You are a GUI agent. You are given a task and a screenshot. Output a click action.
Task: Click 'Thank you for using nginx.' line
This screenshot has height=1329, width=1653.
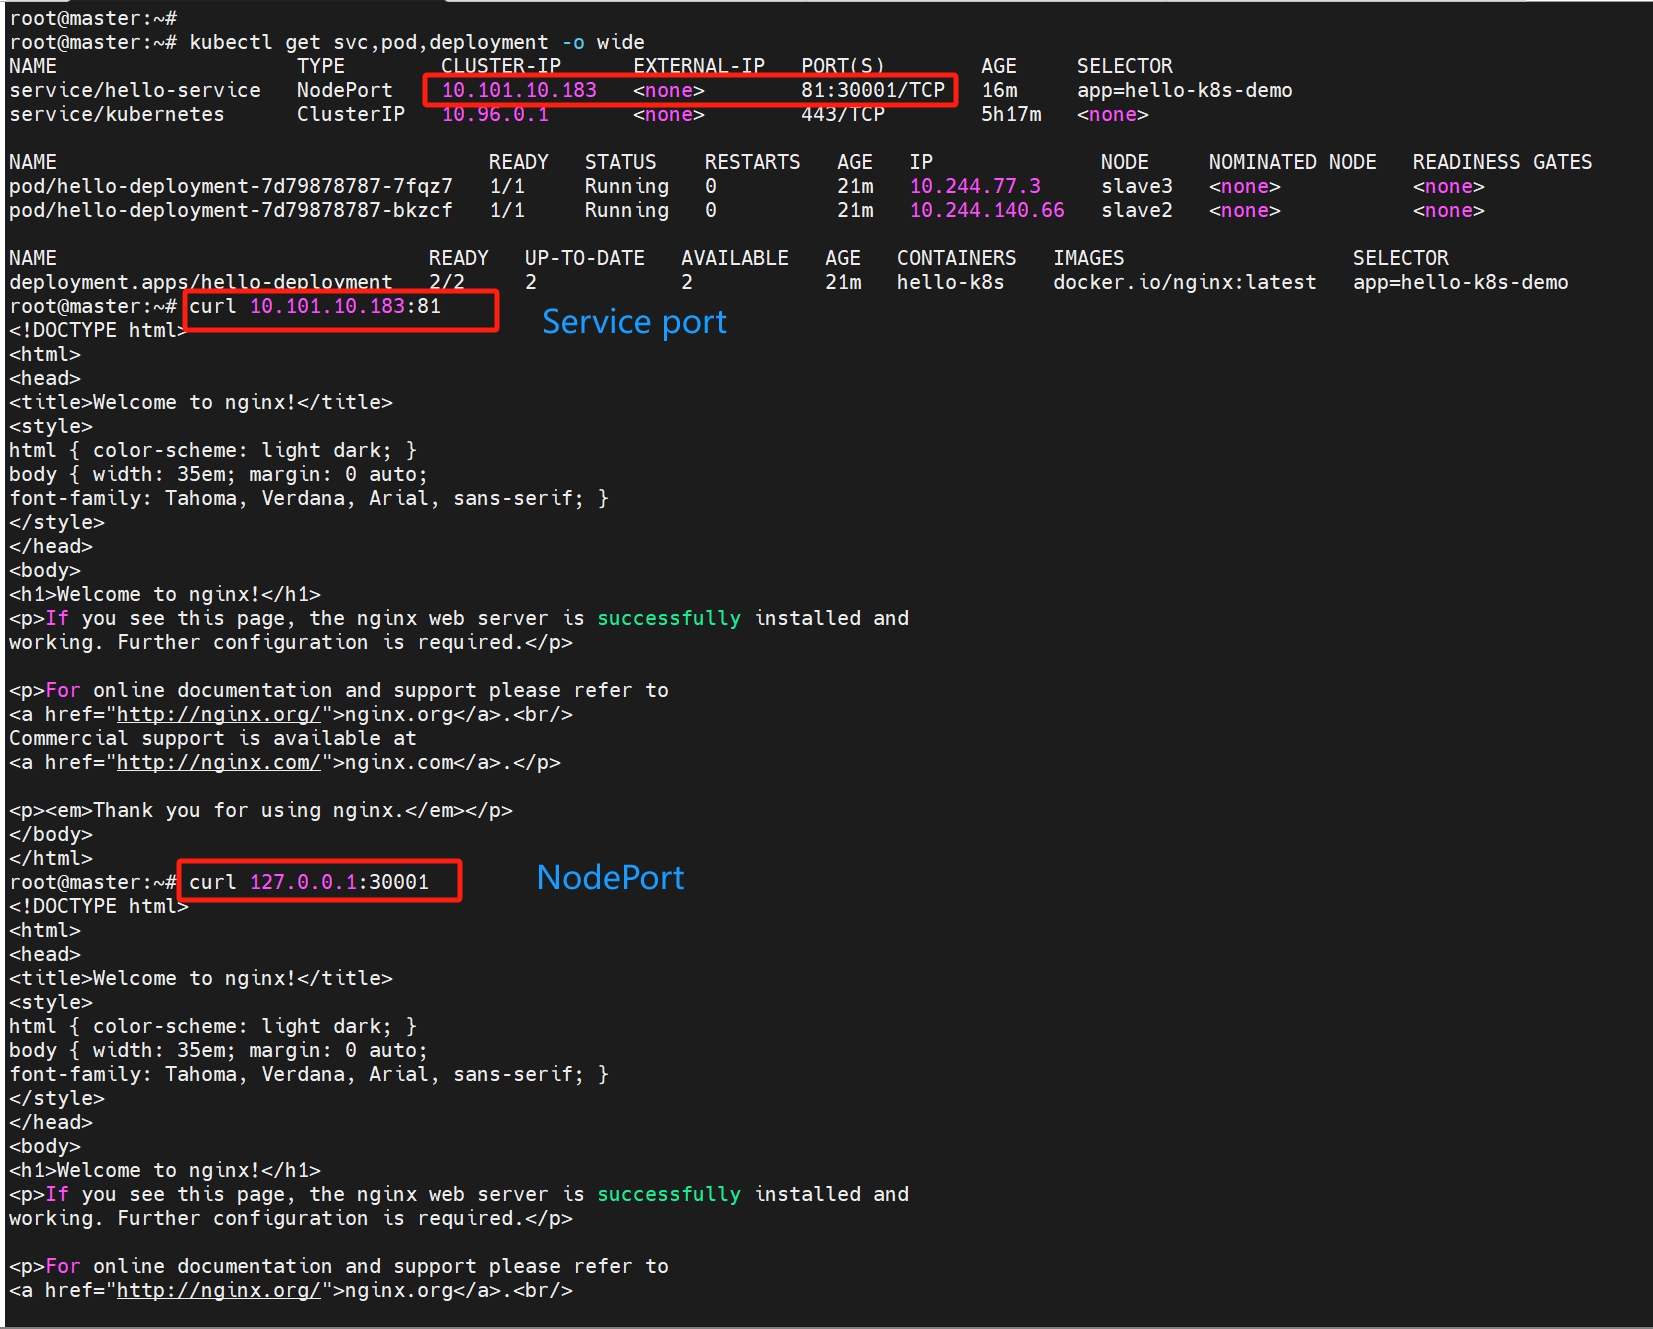click(261, 810)
